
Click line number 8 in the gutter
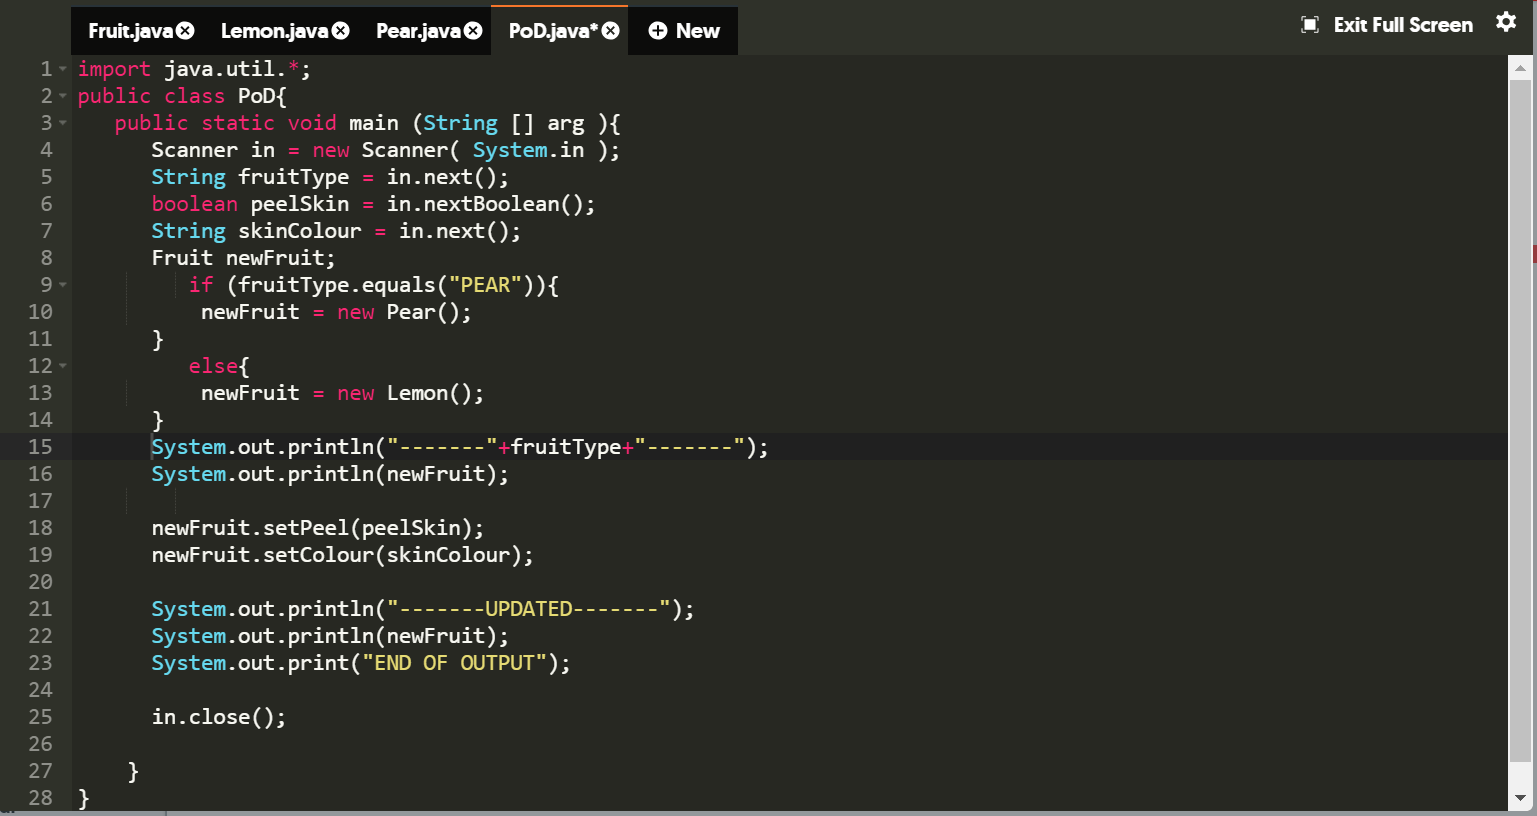pos(46,258)
